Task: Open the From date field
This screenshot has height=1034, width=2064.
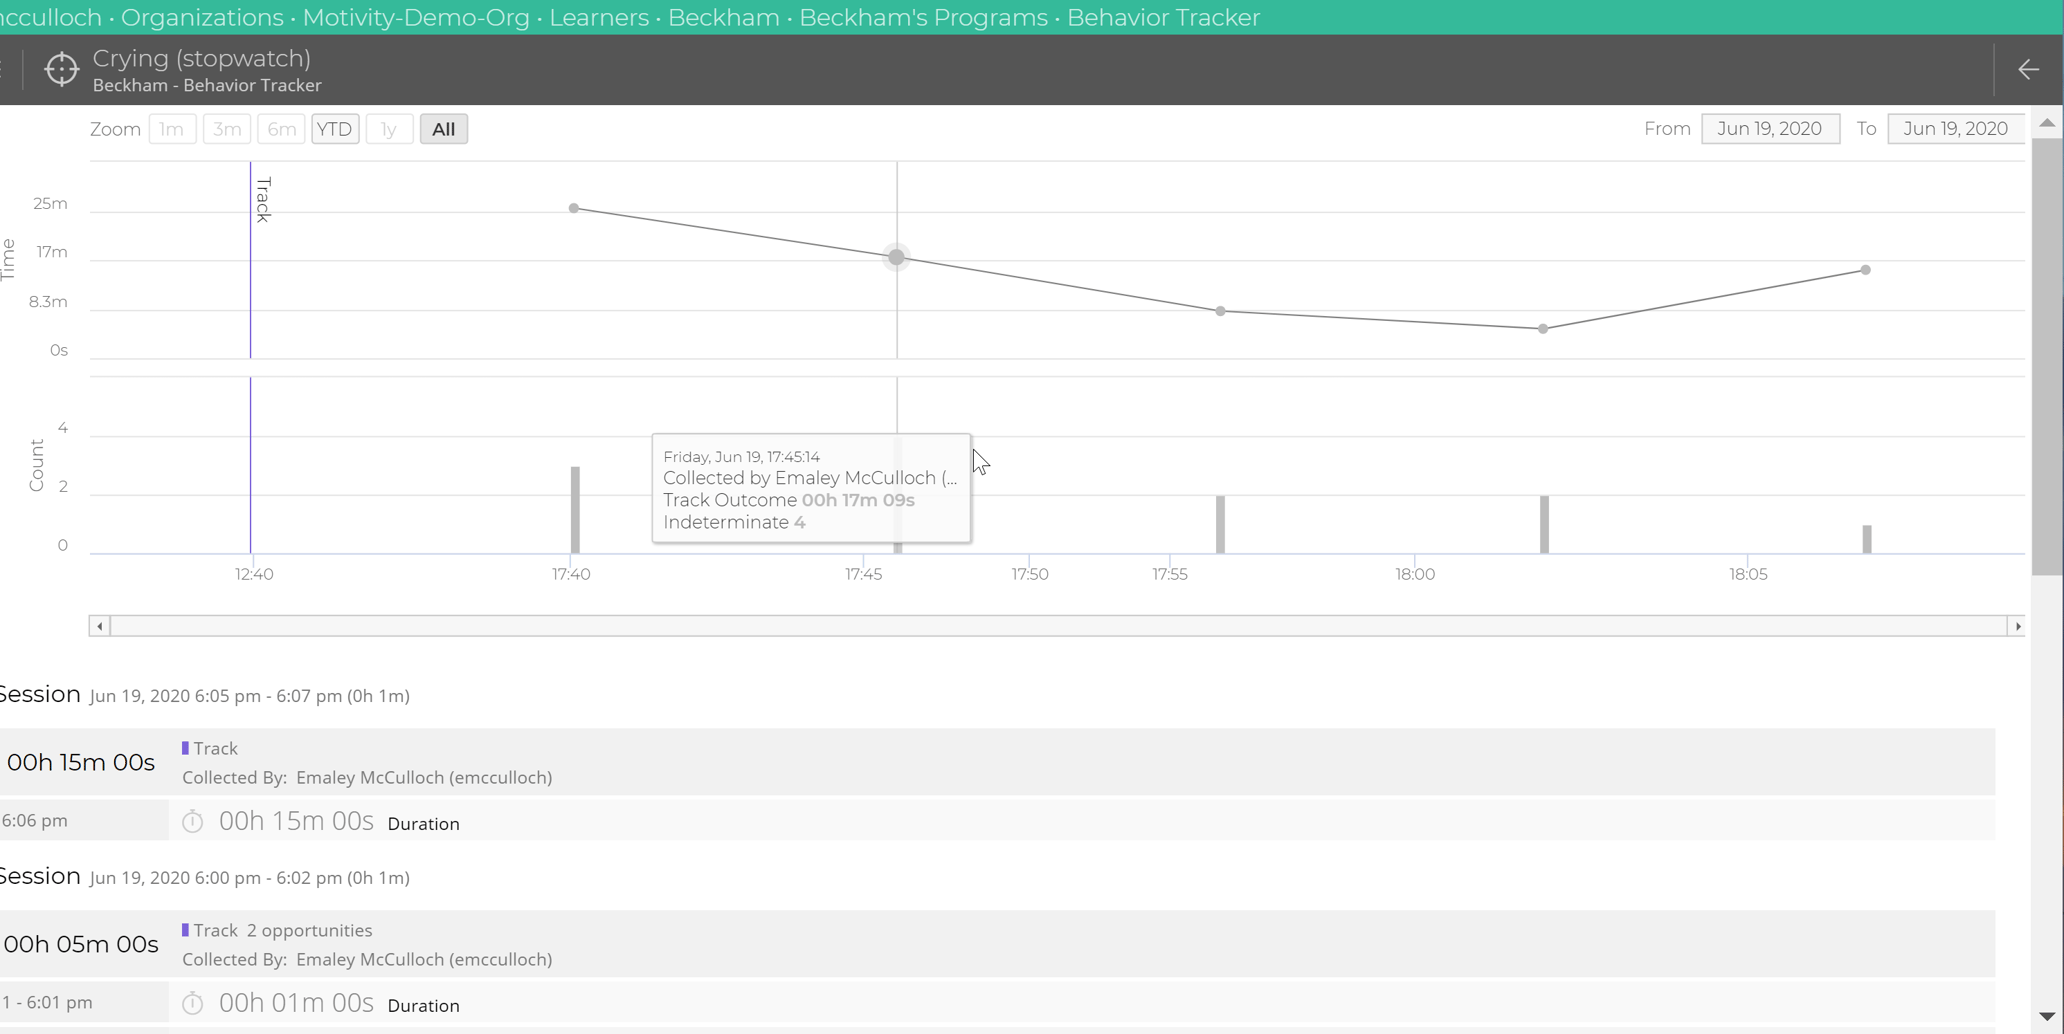Action: coord(1770,129)
